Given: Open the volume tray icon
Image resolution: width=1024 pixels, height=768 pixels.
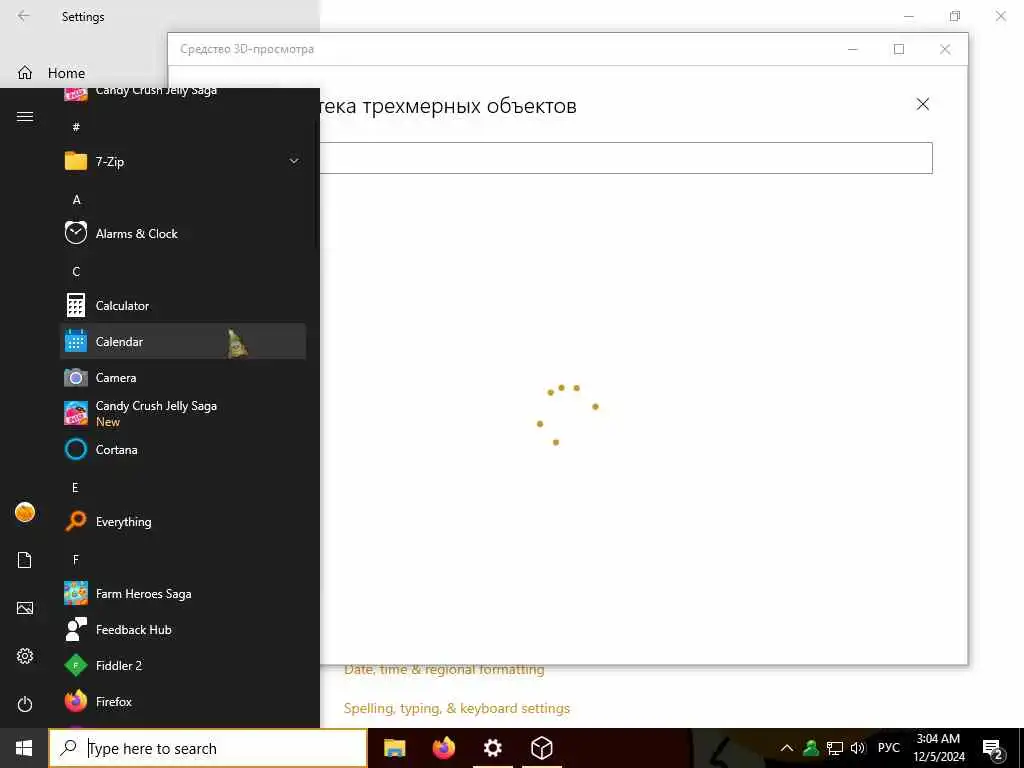Looking at the screenshot, I should (857, 748).
